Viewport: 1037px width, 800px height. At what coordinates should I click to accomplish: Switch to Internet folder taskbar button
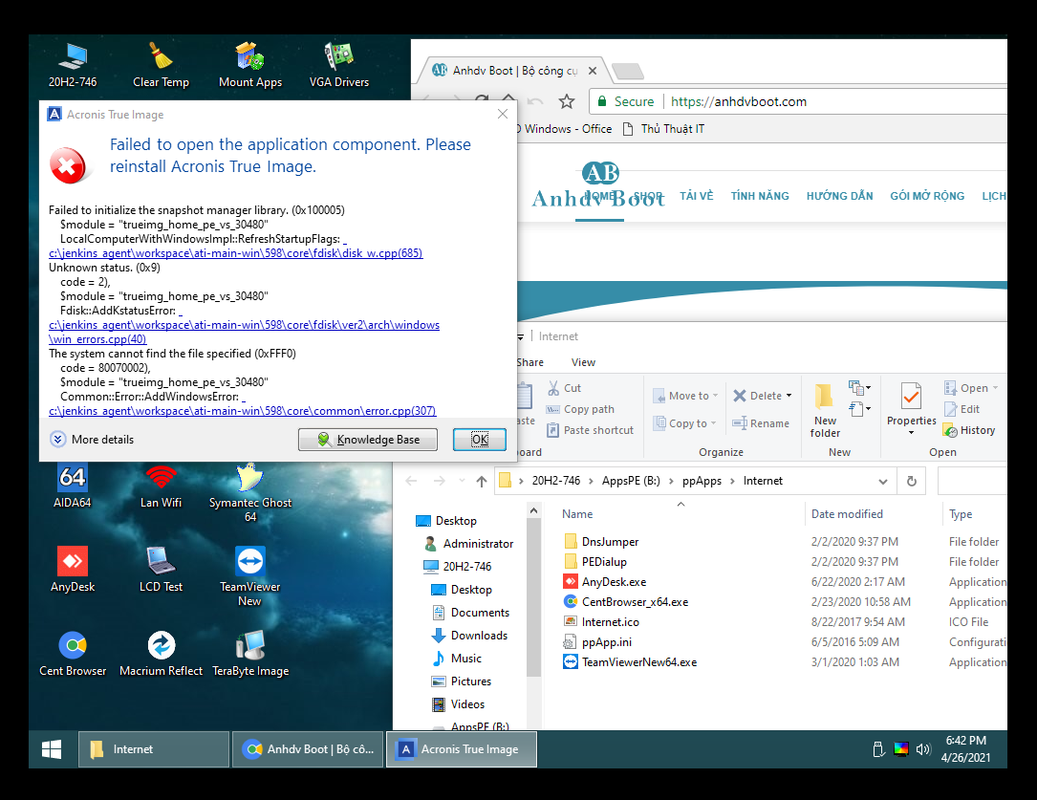[x=153, y=749]
